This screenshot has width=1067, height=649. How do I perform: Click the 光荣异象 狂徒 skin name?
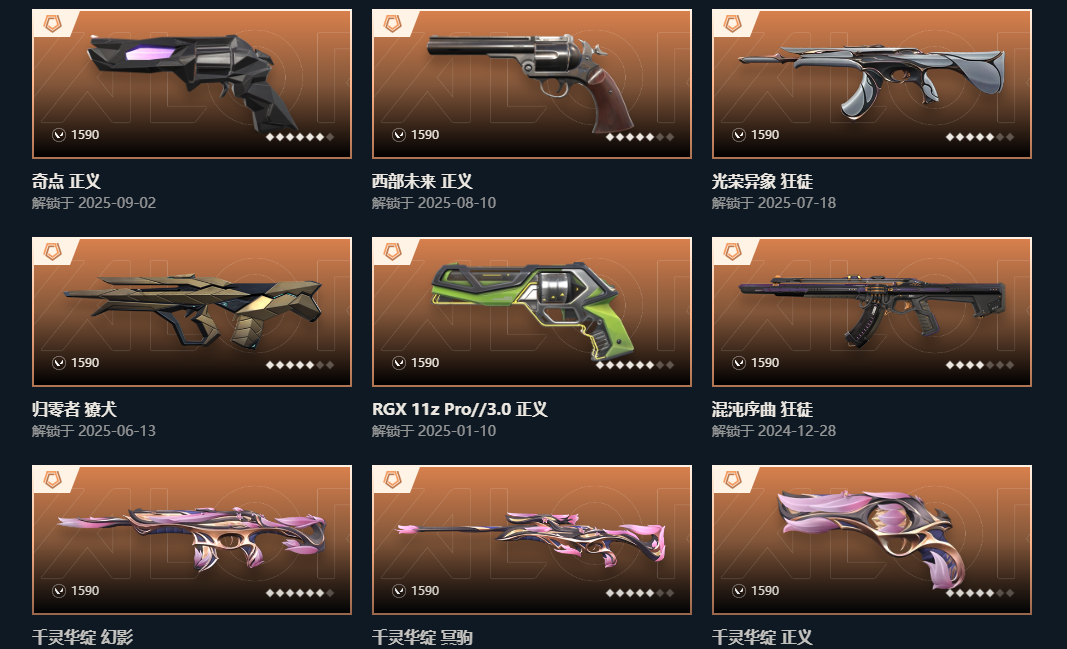[x=762, y=182]
